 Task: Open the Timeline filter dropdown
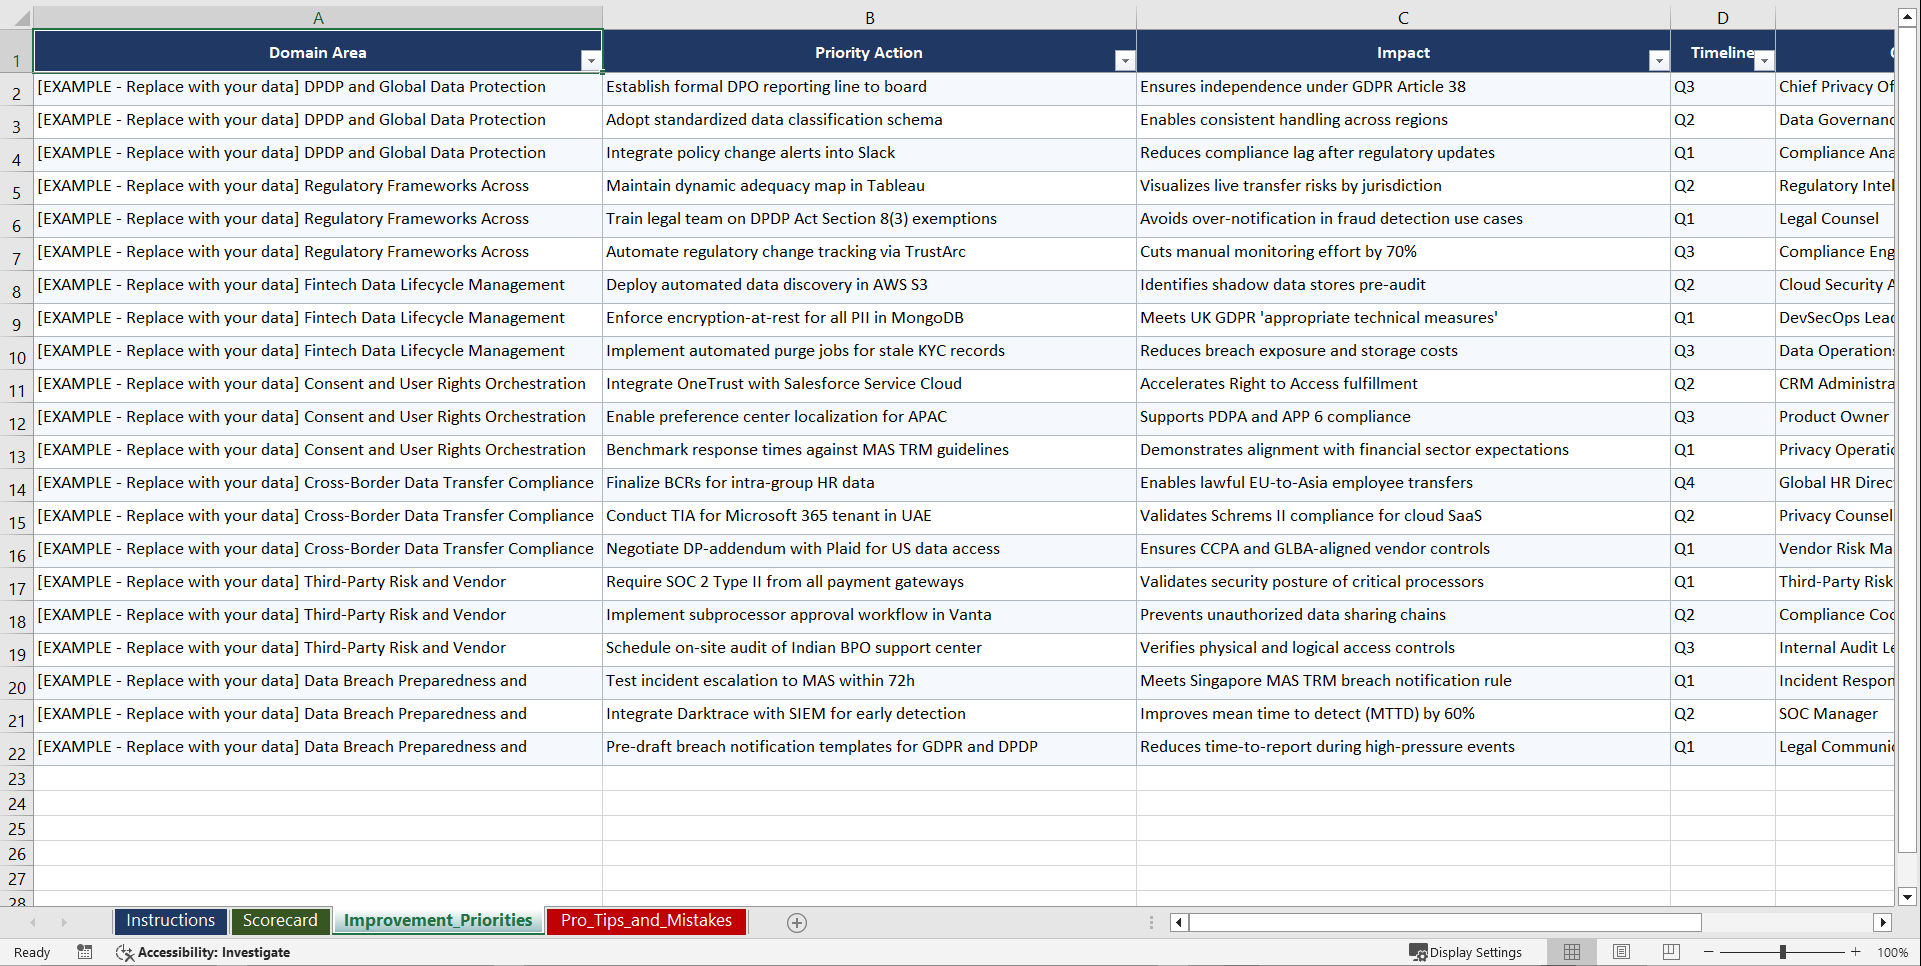1764,60
